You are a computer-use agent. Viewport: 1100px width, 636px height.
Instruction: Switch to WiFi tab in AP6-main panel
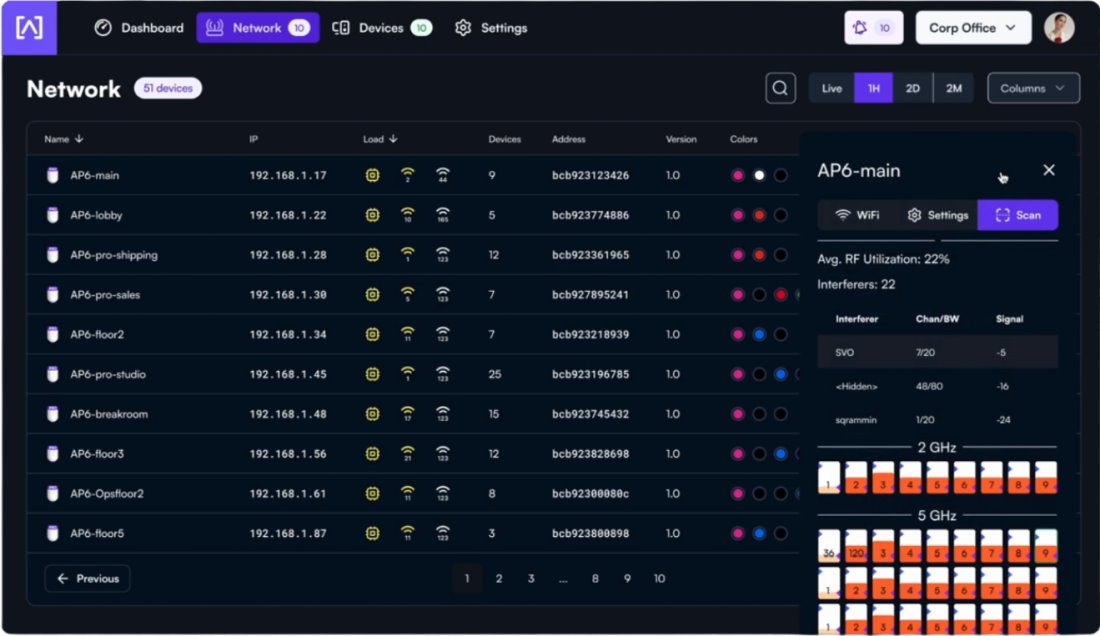[857, 215]
